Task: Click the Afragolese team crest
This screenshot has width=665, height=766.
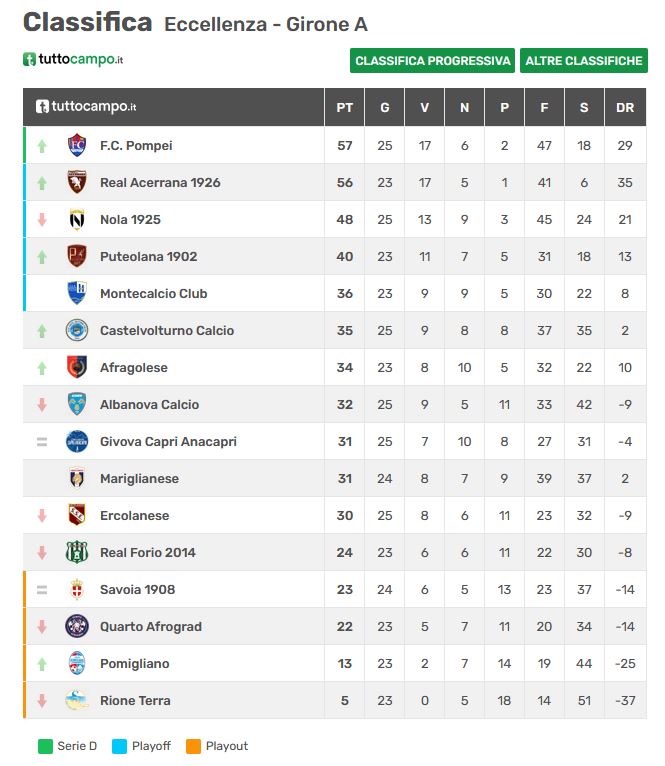Action: [77, 367]
